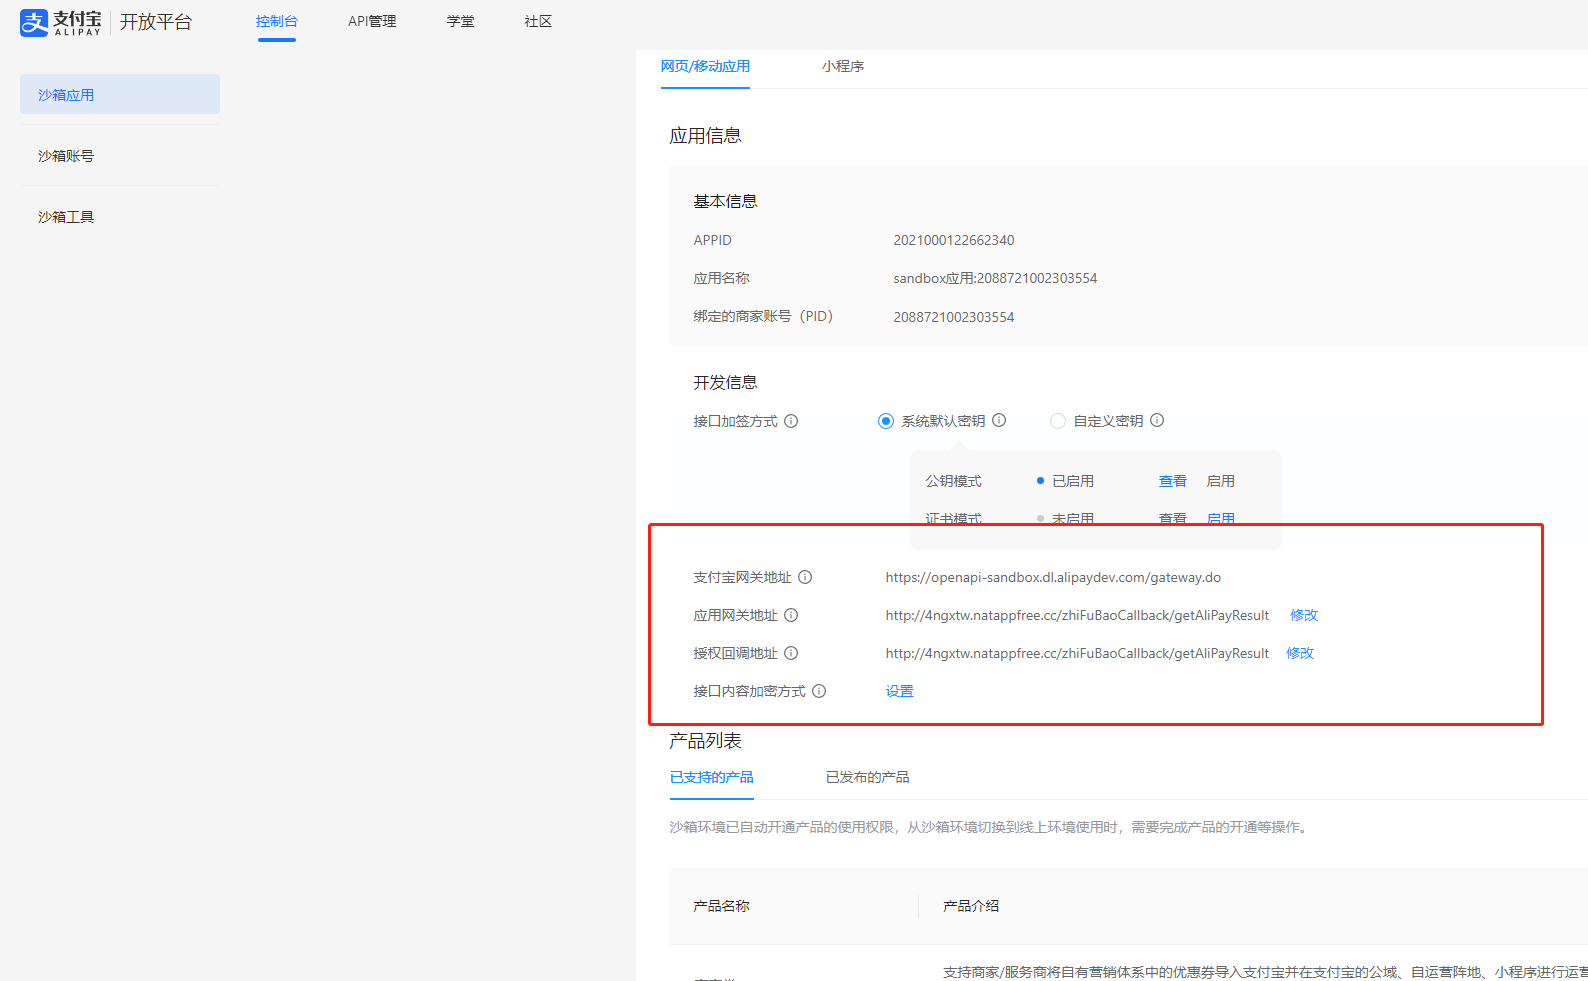
Task: Click the 基本信息 heading
Action: pyautogui.click(x=726, y=202)
